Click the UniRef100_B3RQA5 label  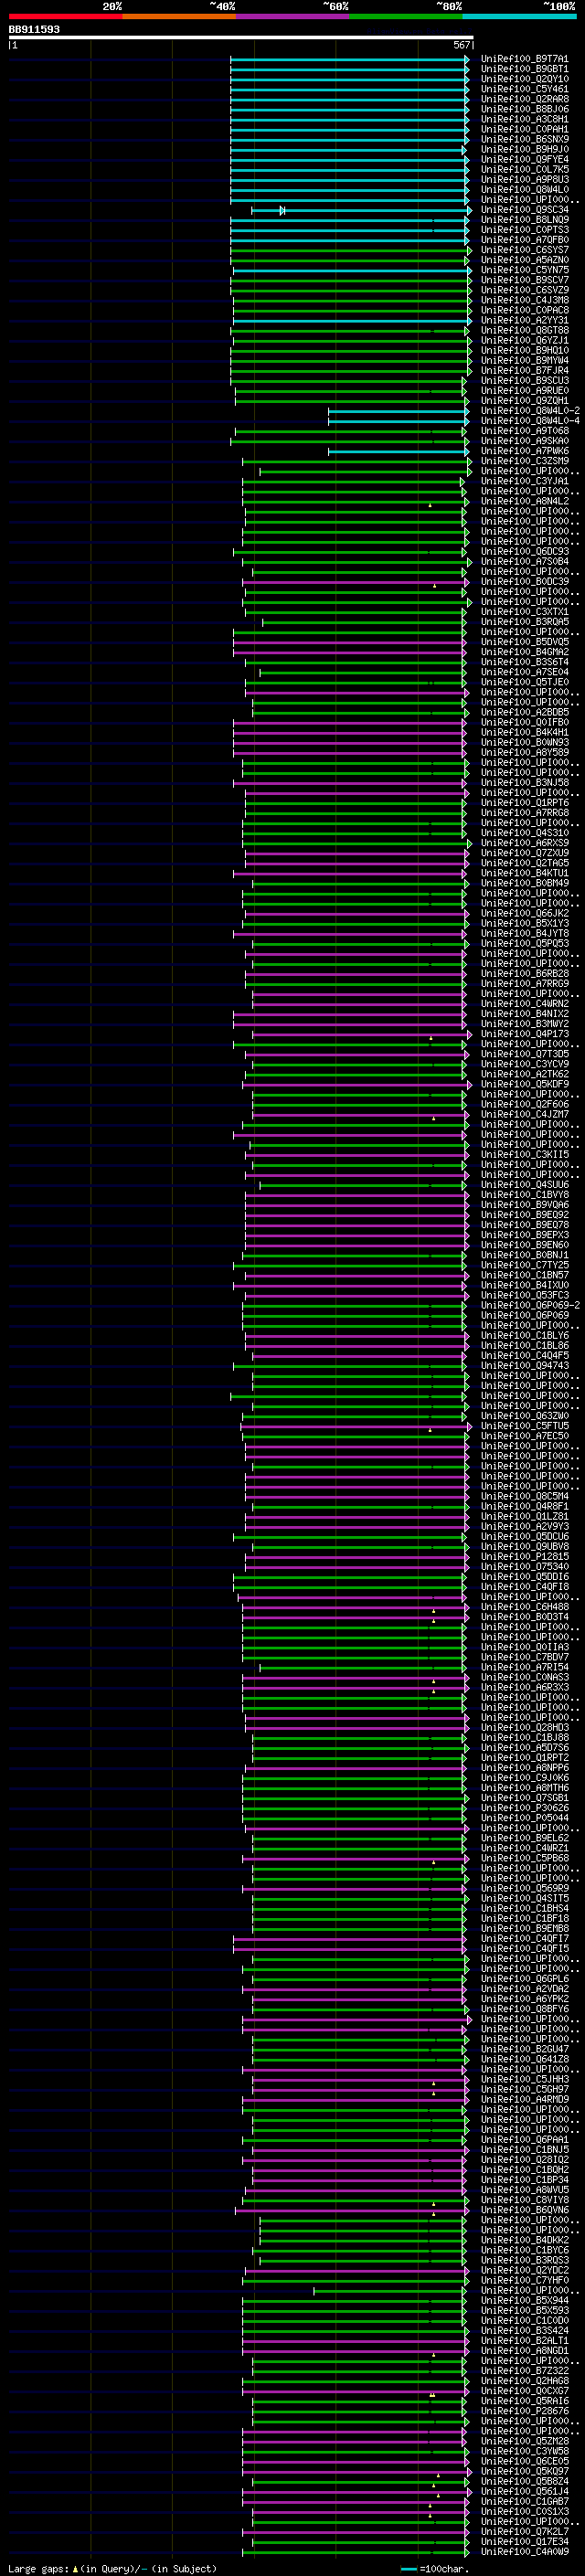click(x=525, y=622)
